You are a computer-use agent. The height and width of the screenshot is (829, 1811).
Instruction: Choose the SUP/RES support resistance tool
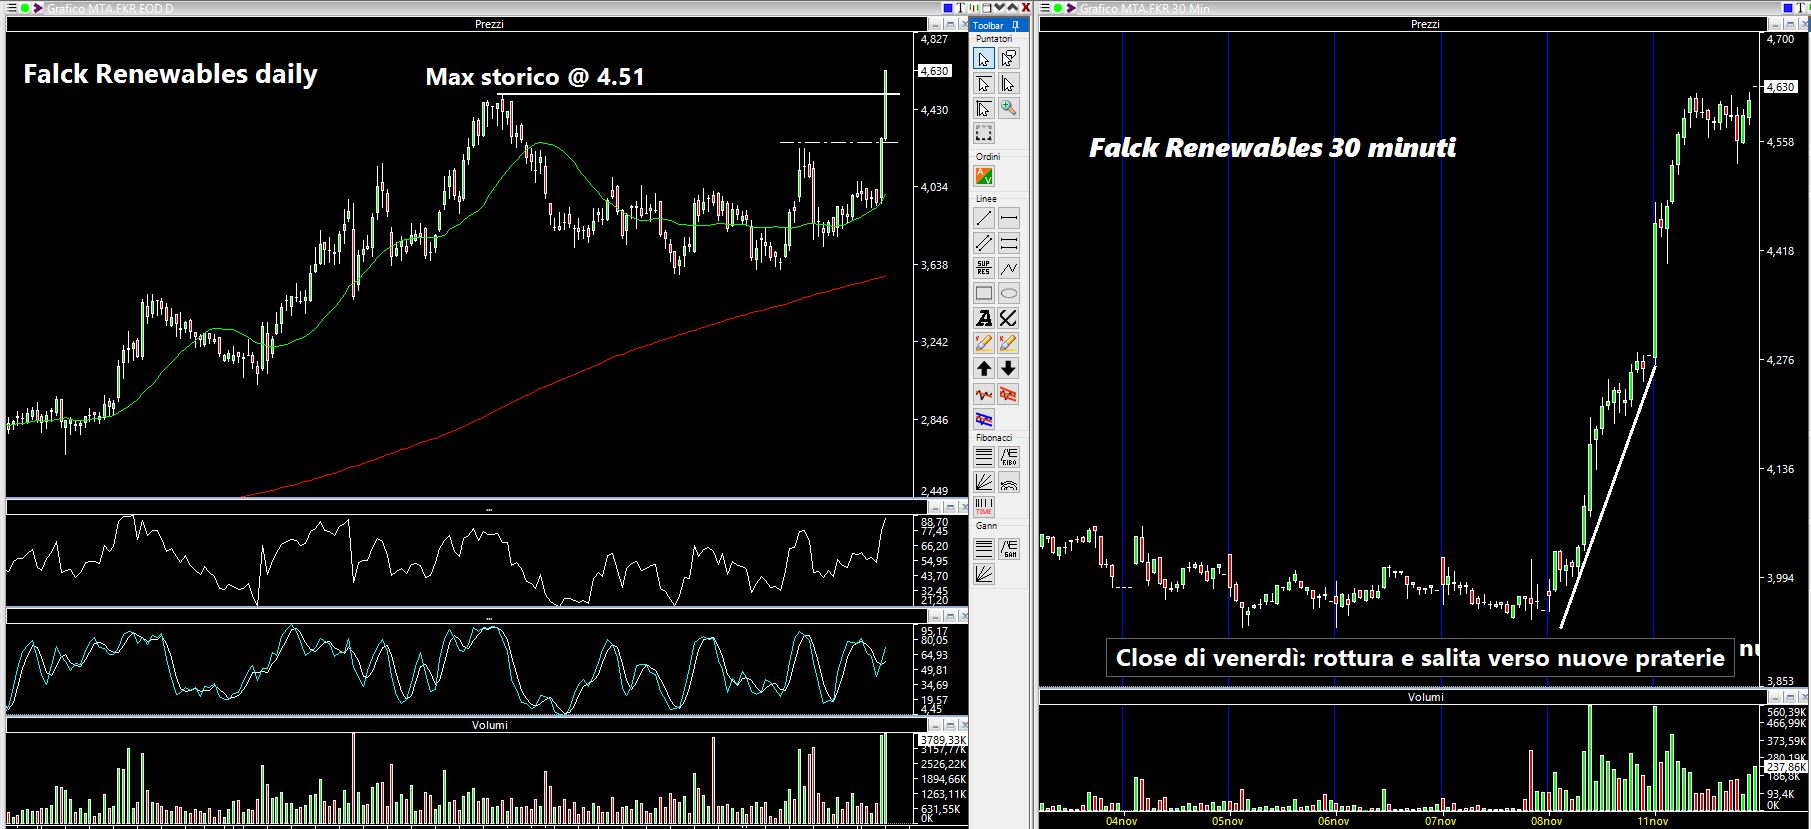click(984, 268)
